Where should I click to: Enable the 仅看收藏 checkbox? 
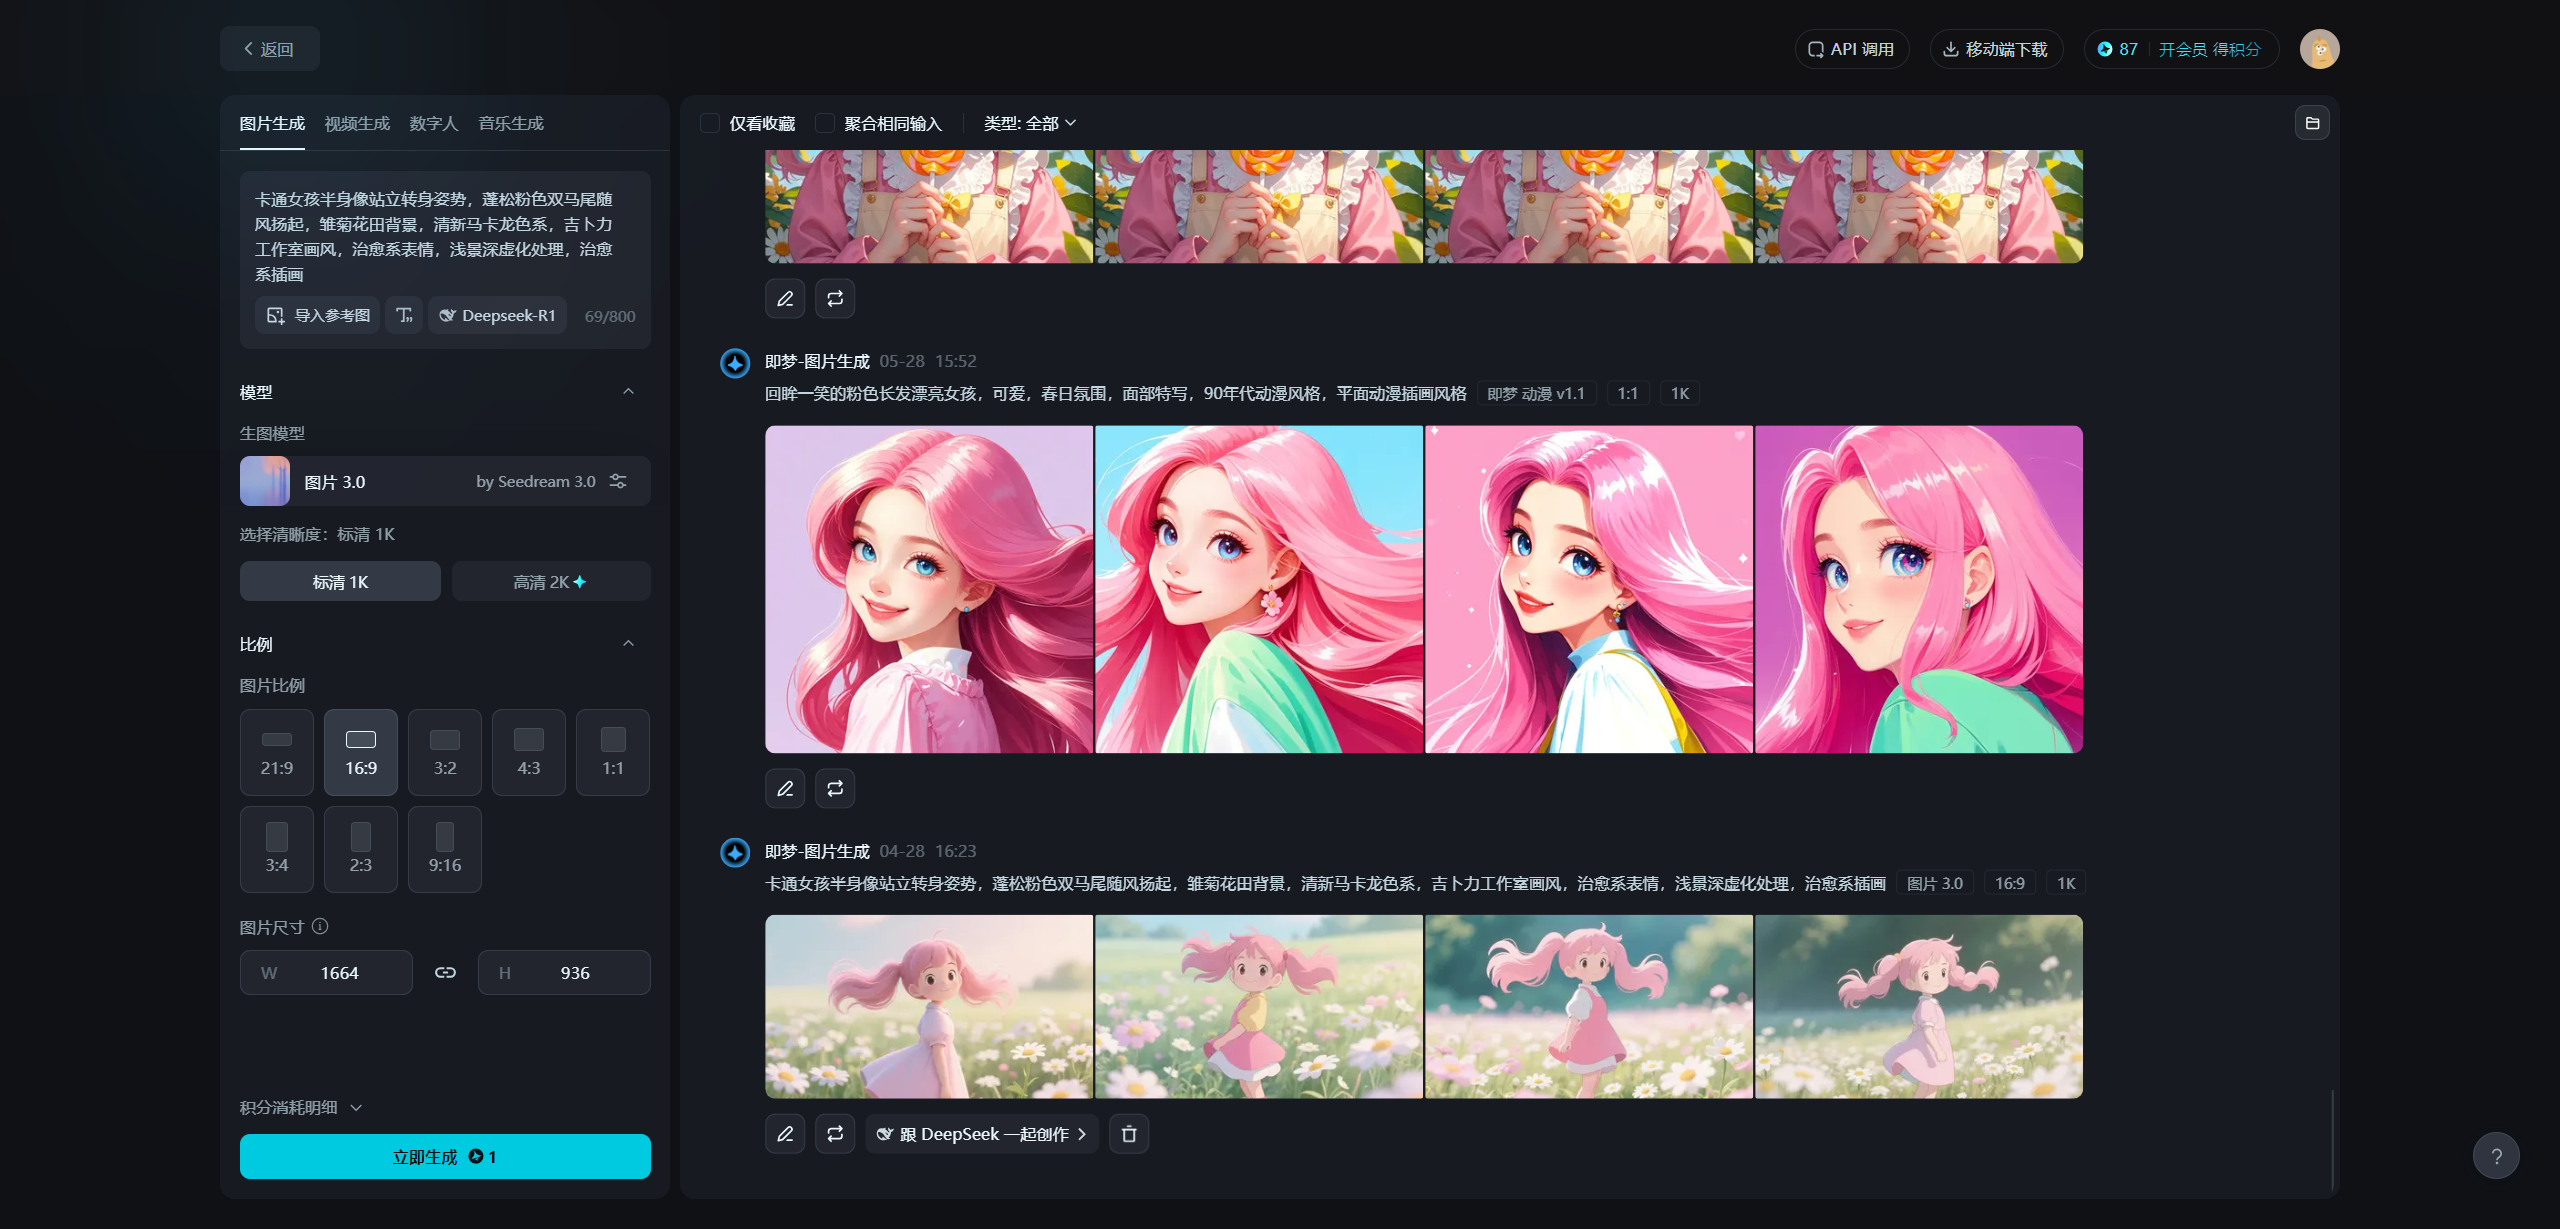[710, 123]
